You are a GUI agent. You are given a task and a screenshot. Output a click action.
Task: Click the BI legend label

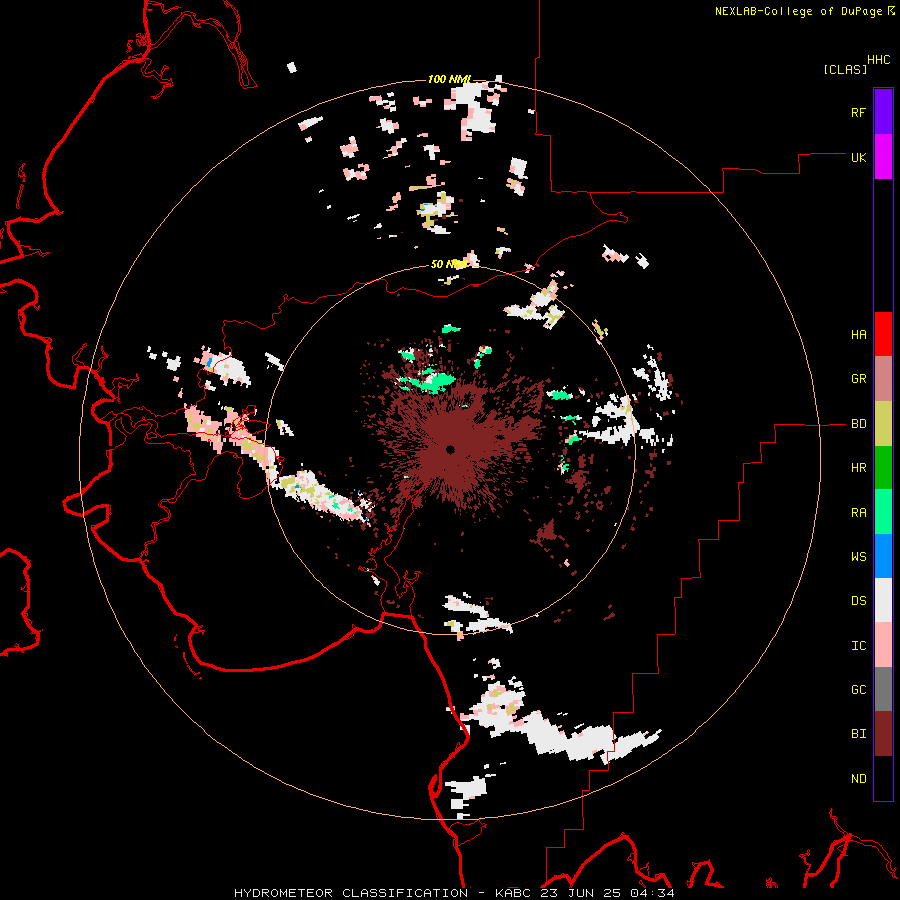click(x=858, y=734)
